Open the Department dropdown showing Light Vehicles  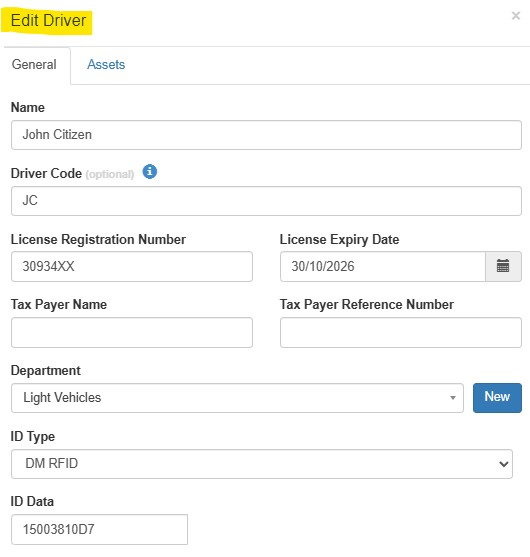coord(237,398)
